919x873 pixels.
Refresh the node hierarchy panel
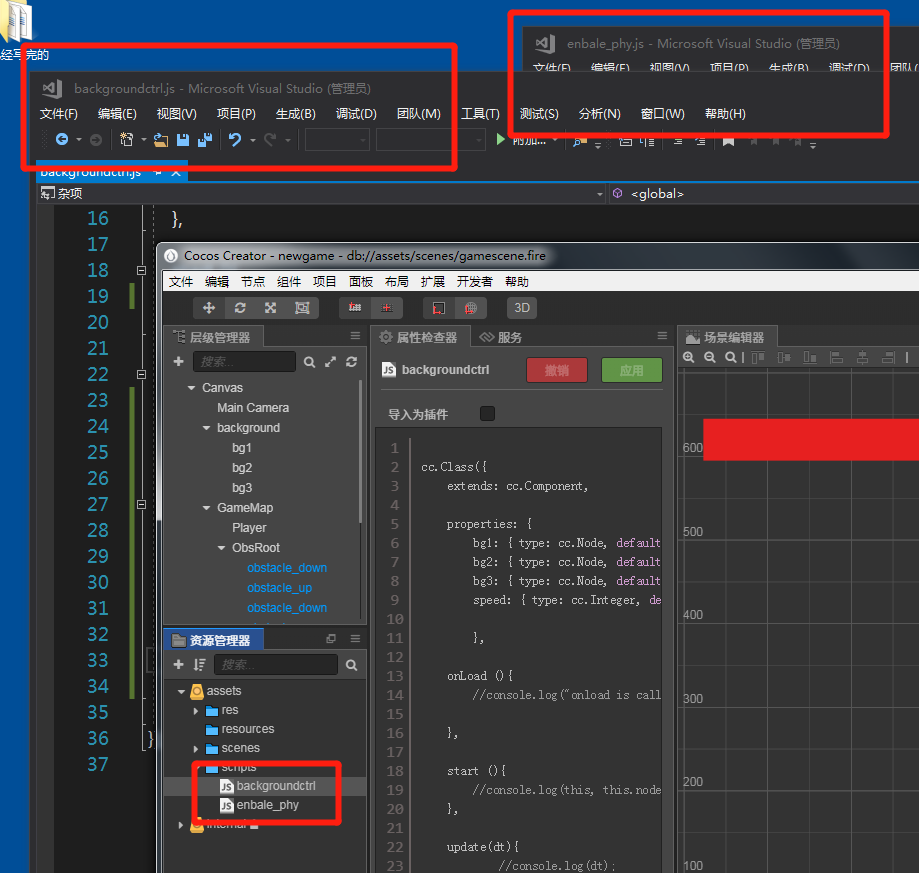351,362
